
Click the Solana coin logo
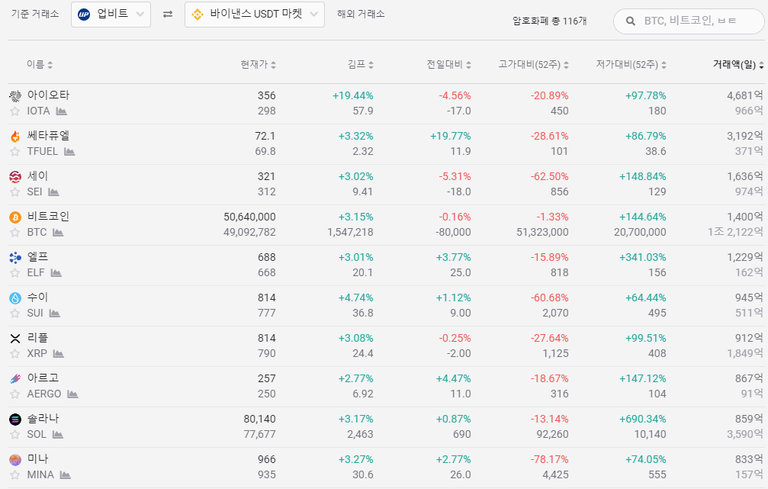click(x=15, y=419)
